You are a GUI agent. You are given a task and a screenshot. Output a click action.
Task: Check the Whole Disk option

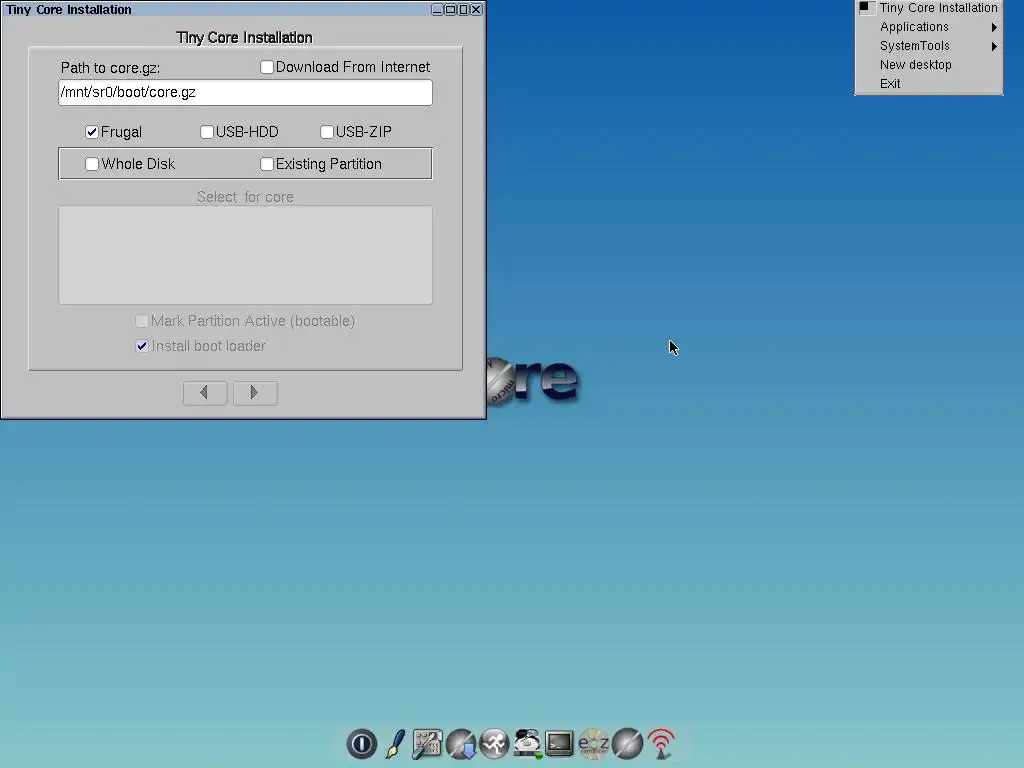pyautogui.click(x=92, y=164)
